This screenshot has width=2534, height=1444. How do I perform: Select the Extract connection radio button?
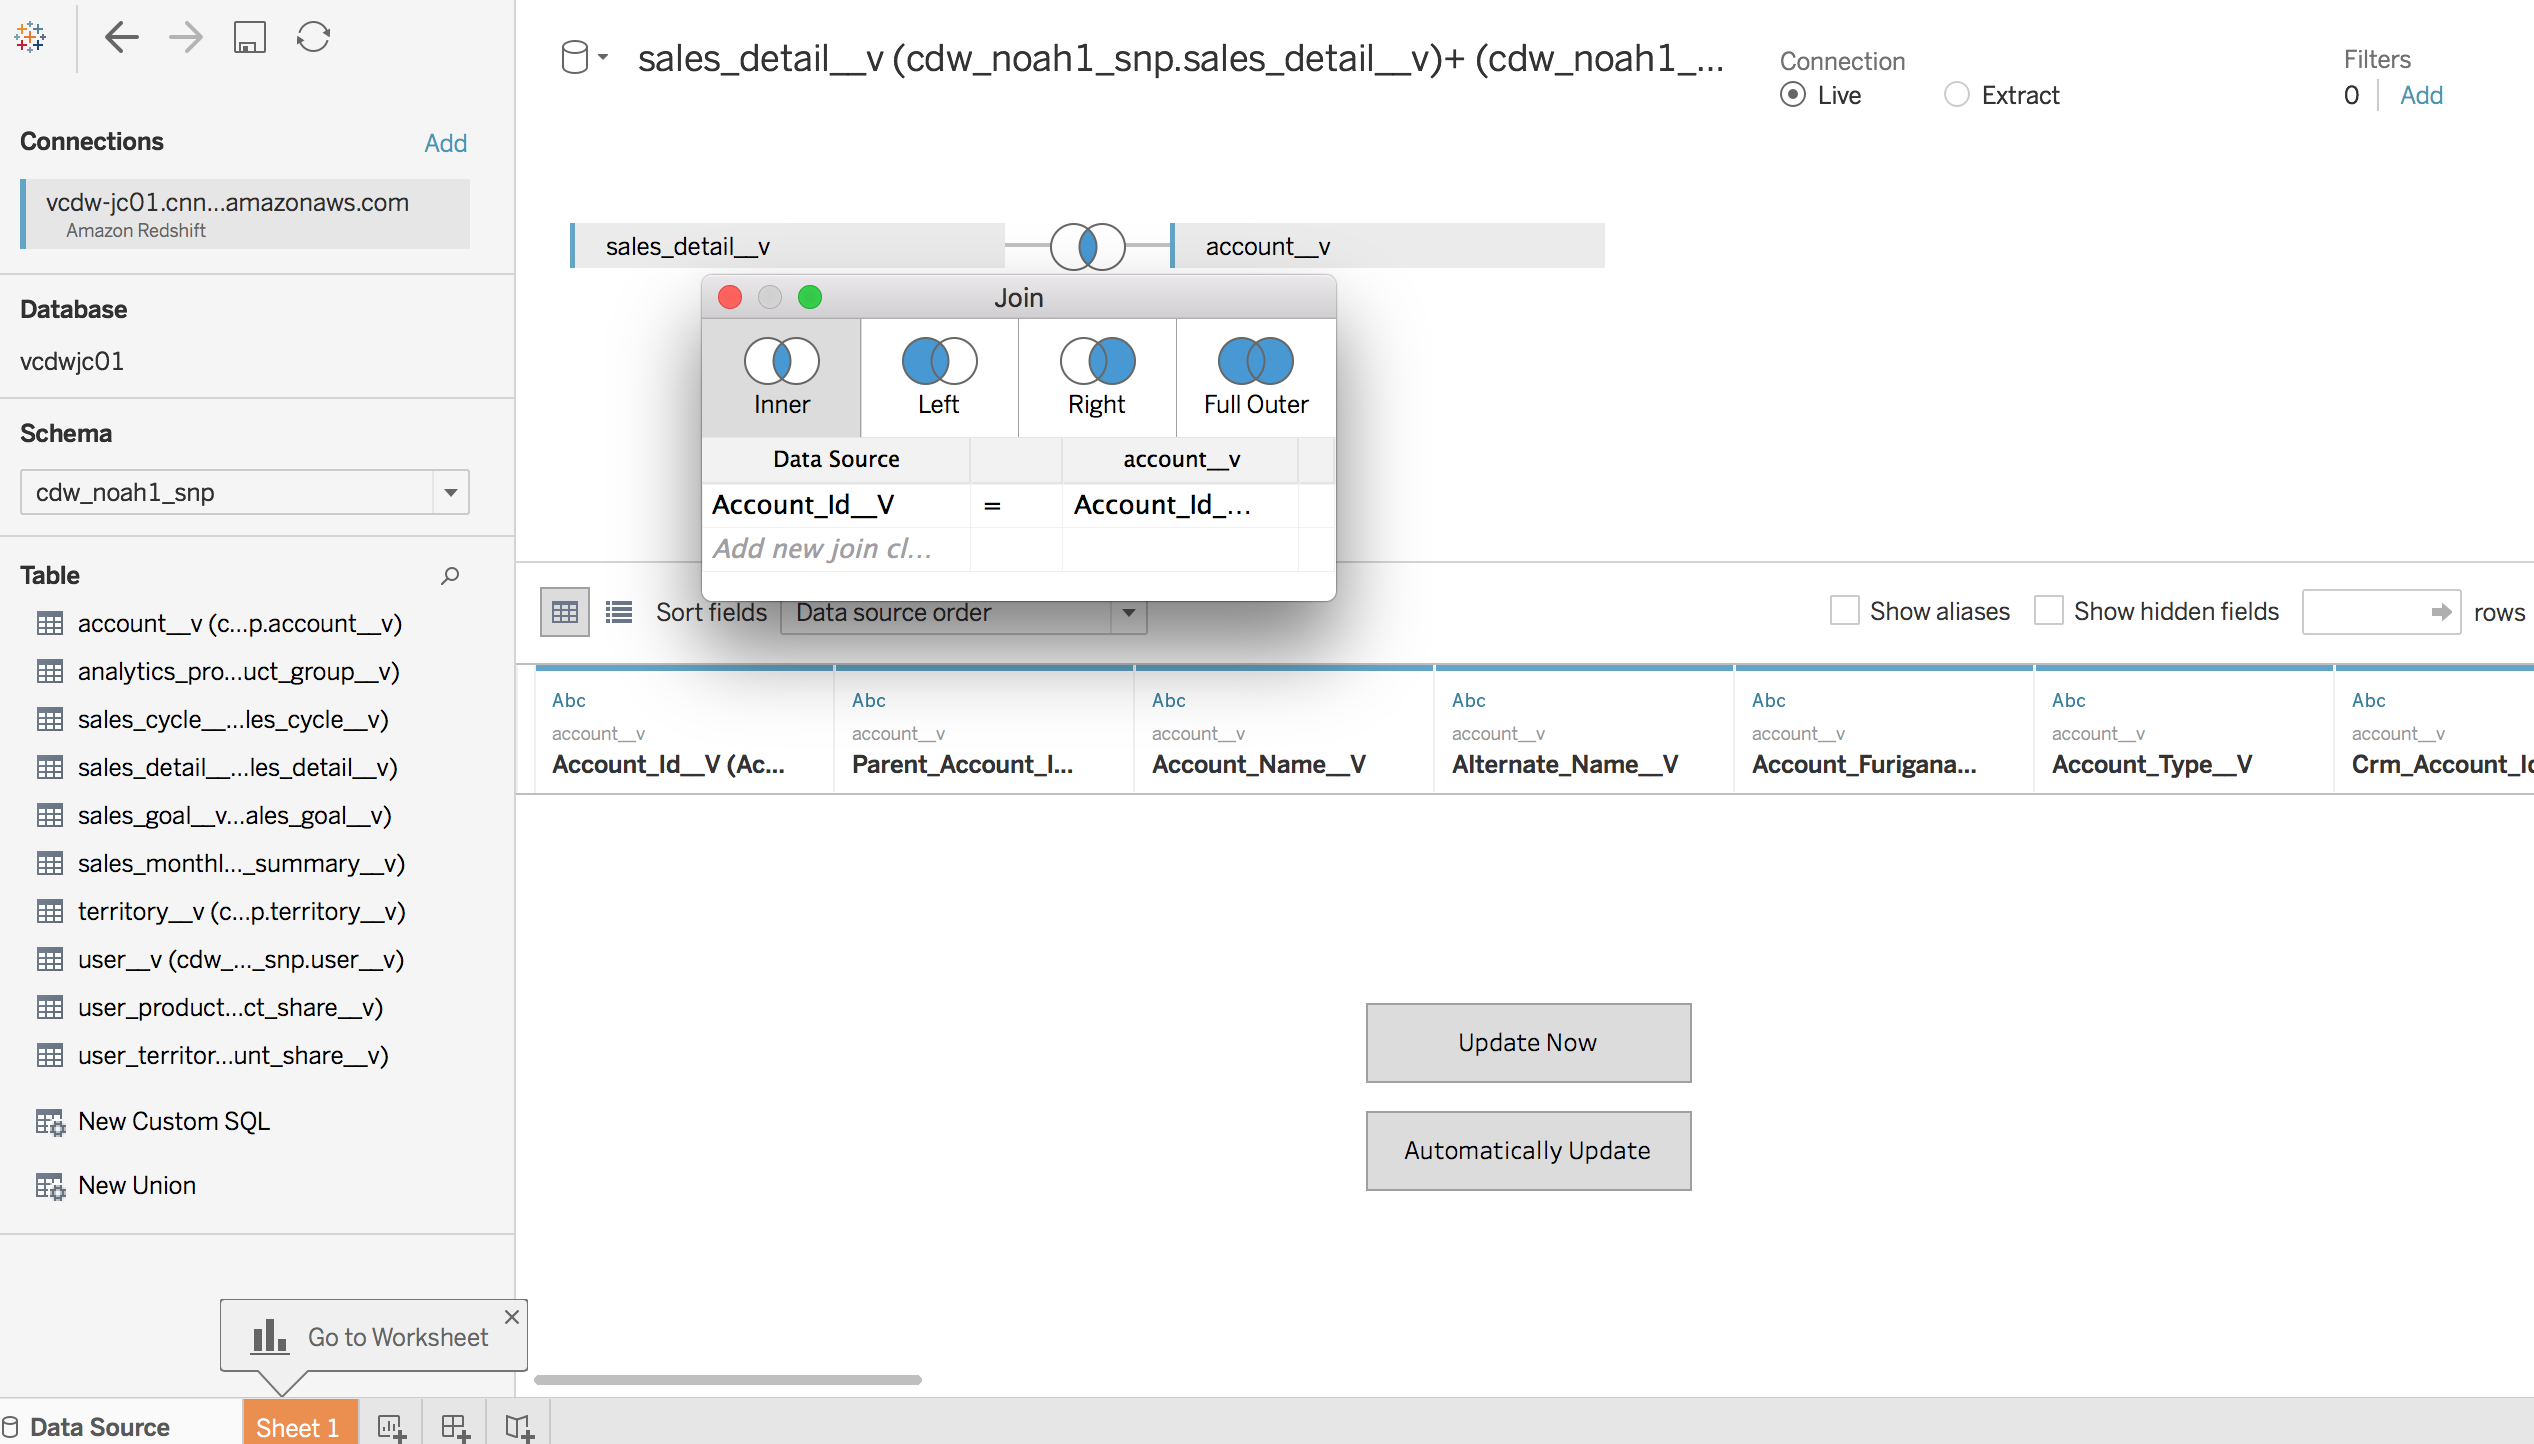[x=1956, y=95]
